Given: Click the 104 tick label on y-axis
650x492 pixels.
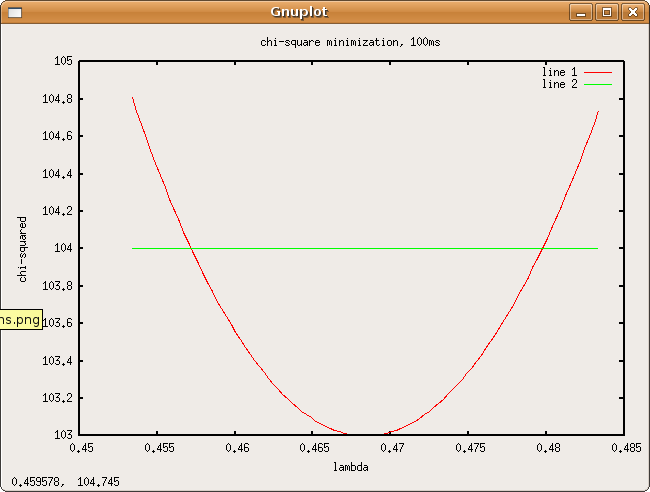Looking at the screenshot, I should coord(62,248).
